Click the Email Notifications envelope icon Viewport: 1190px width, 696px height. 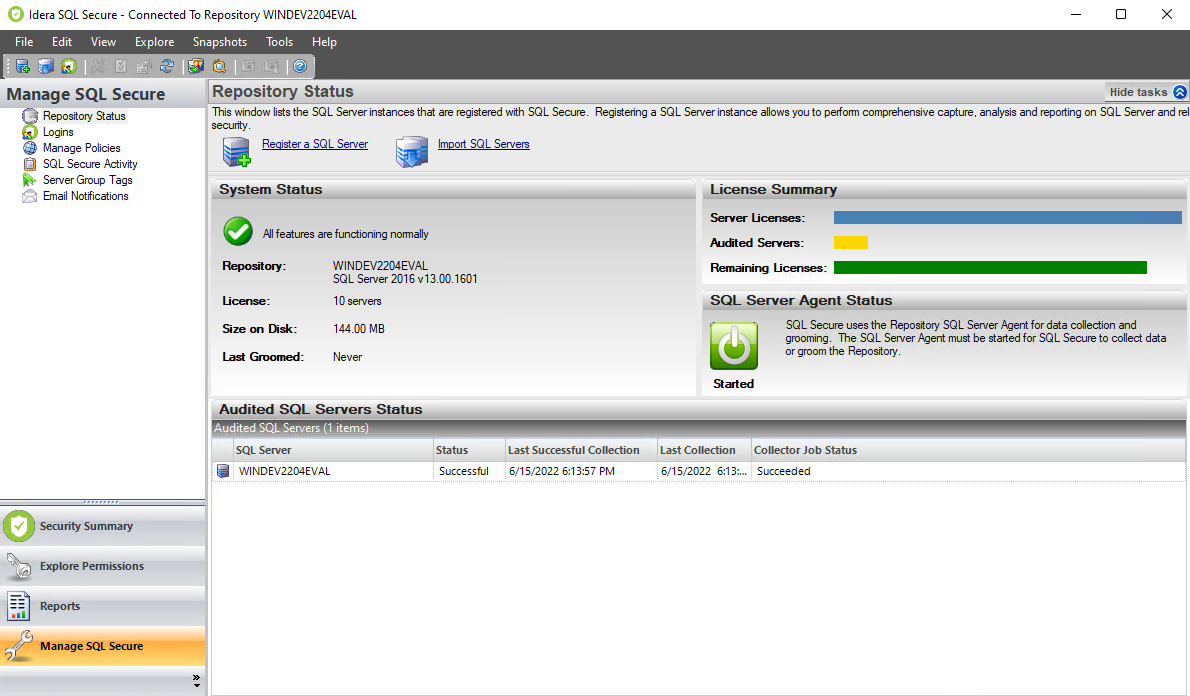pos(30,196)
